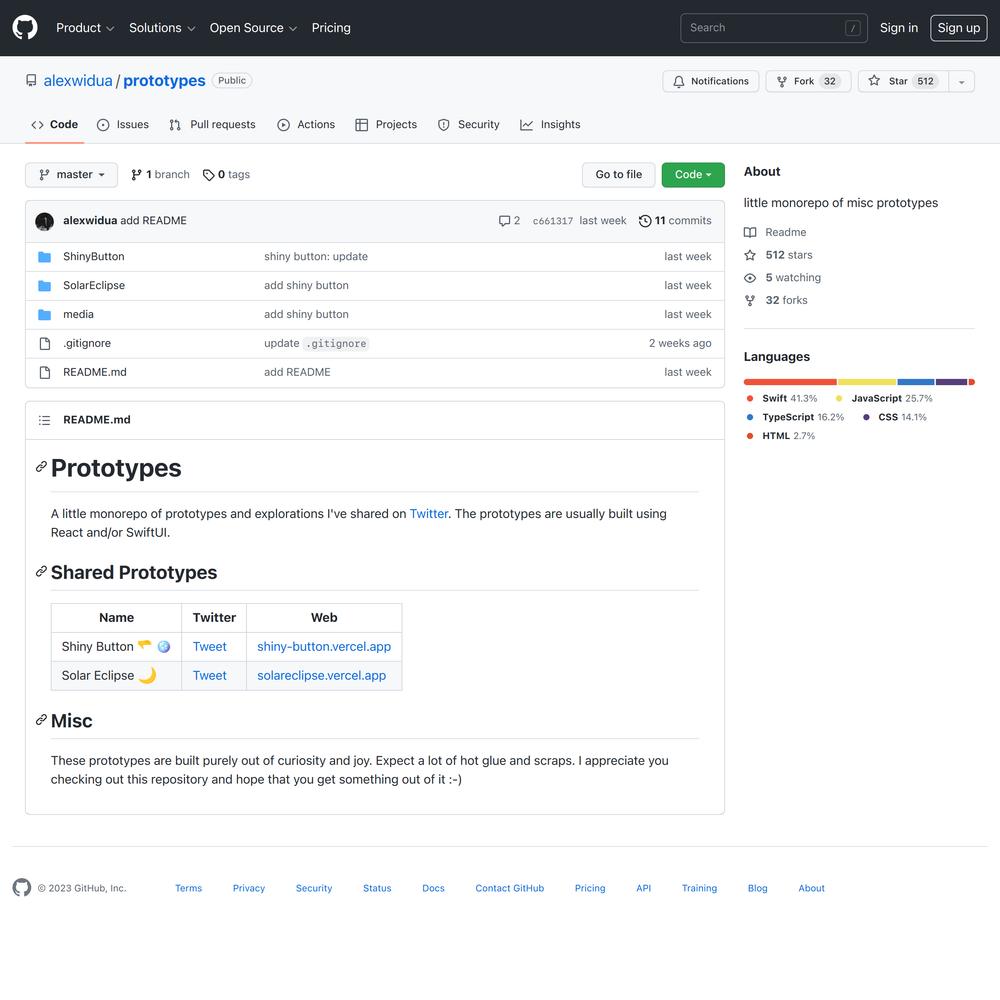Click anchor link icon beside Misc heading
1000x1000 pixels.
41,720
